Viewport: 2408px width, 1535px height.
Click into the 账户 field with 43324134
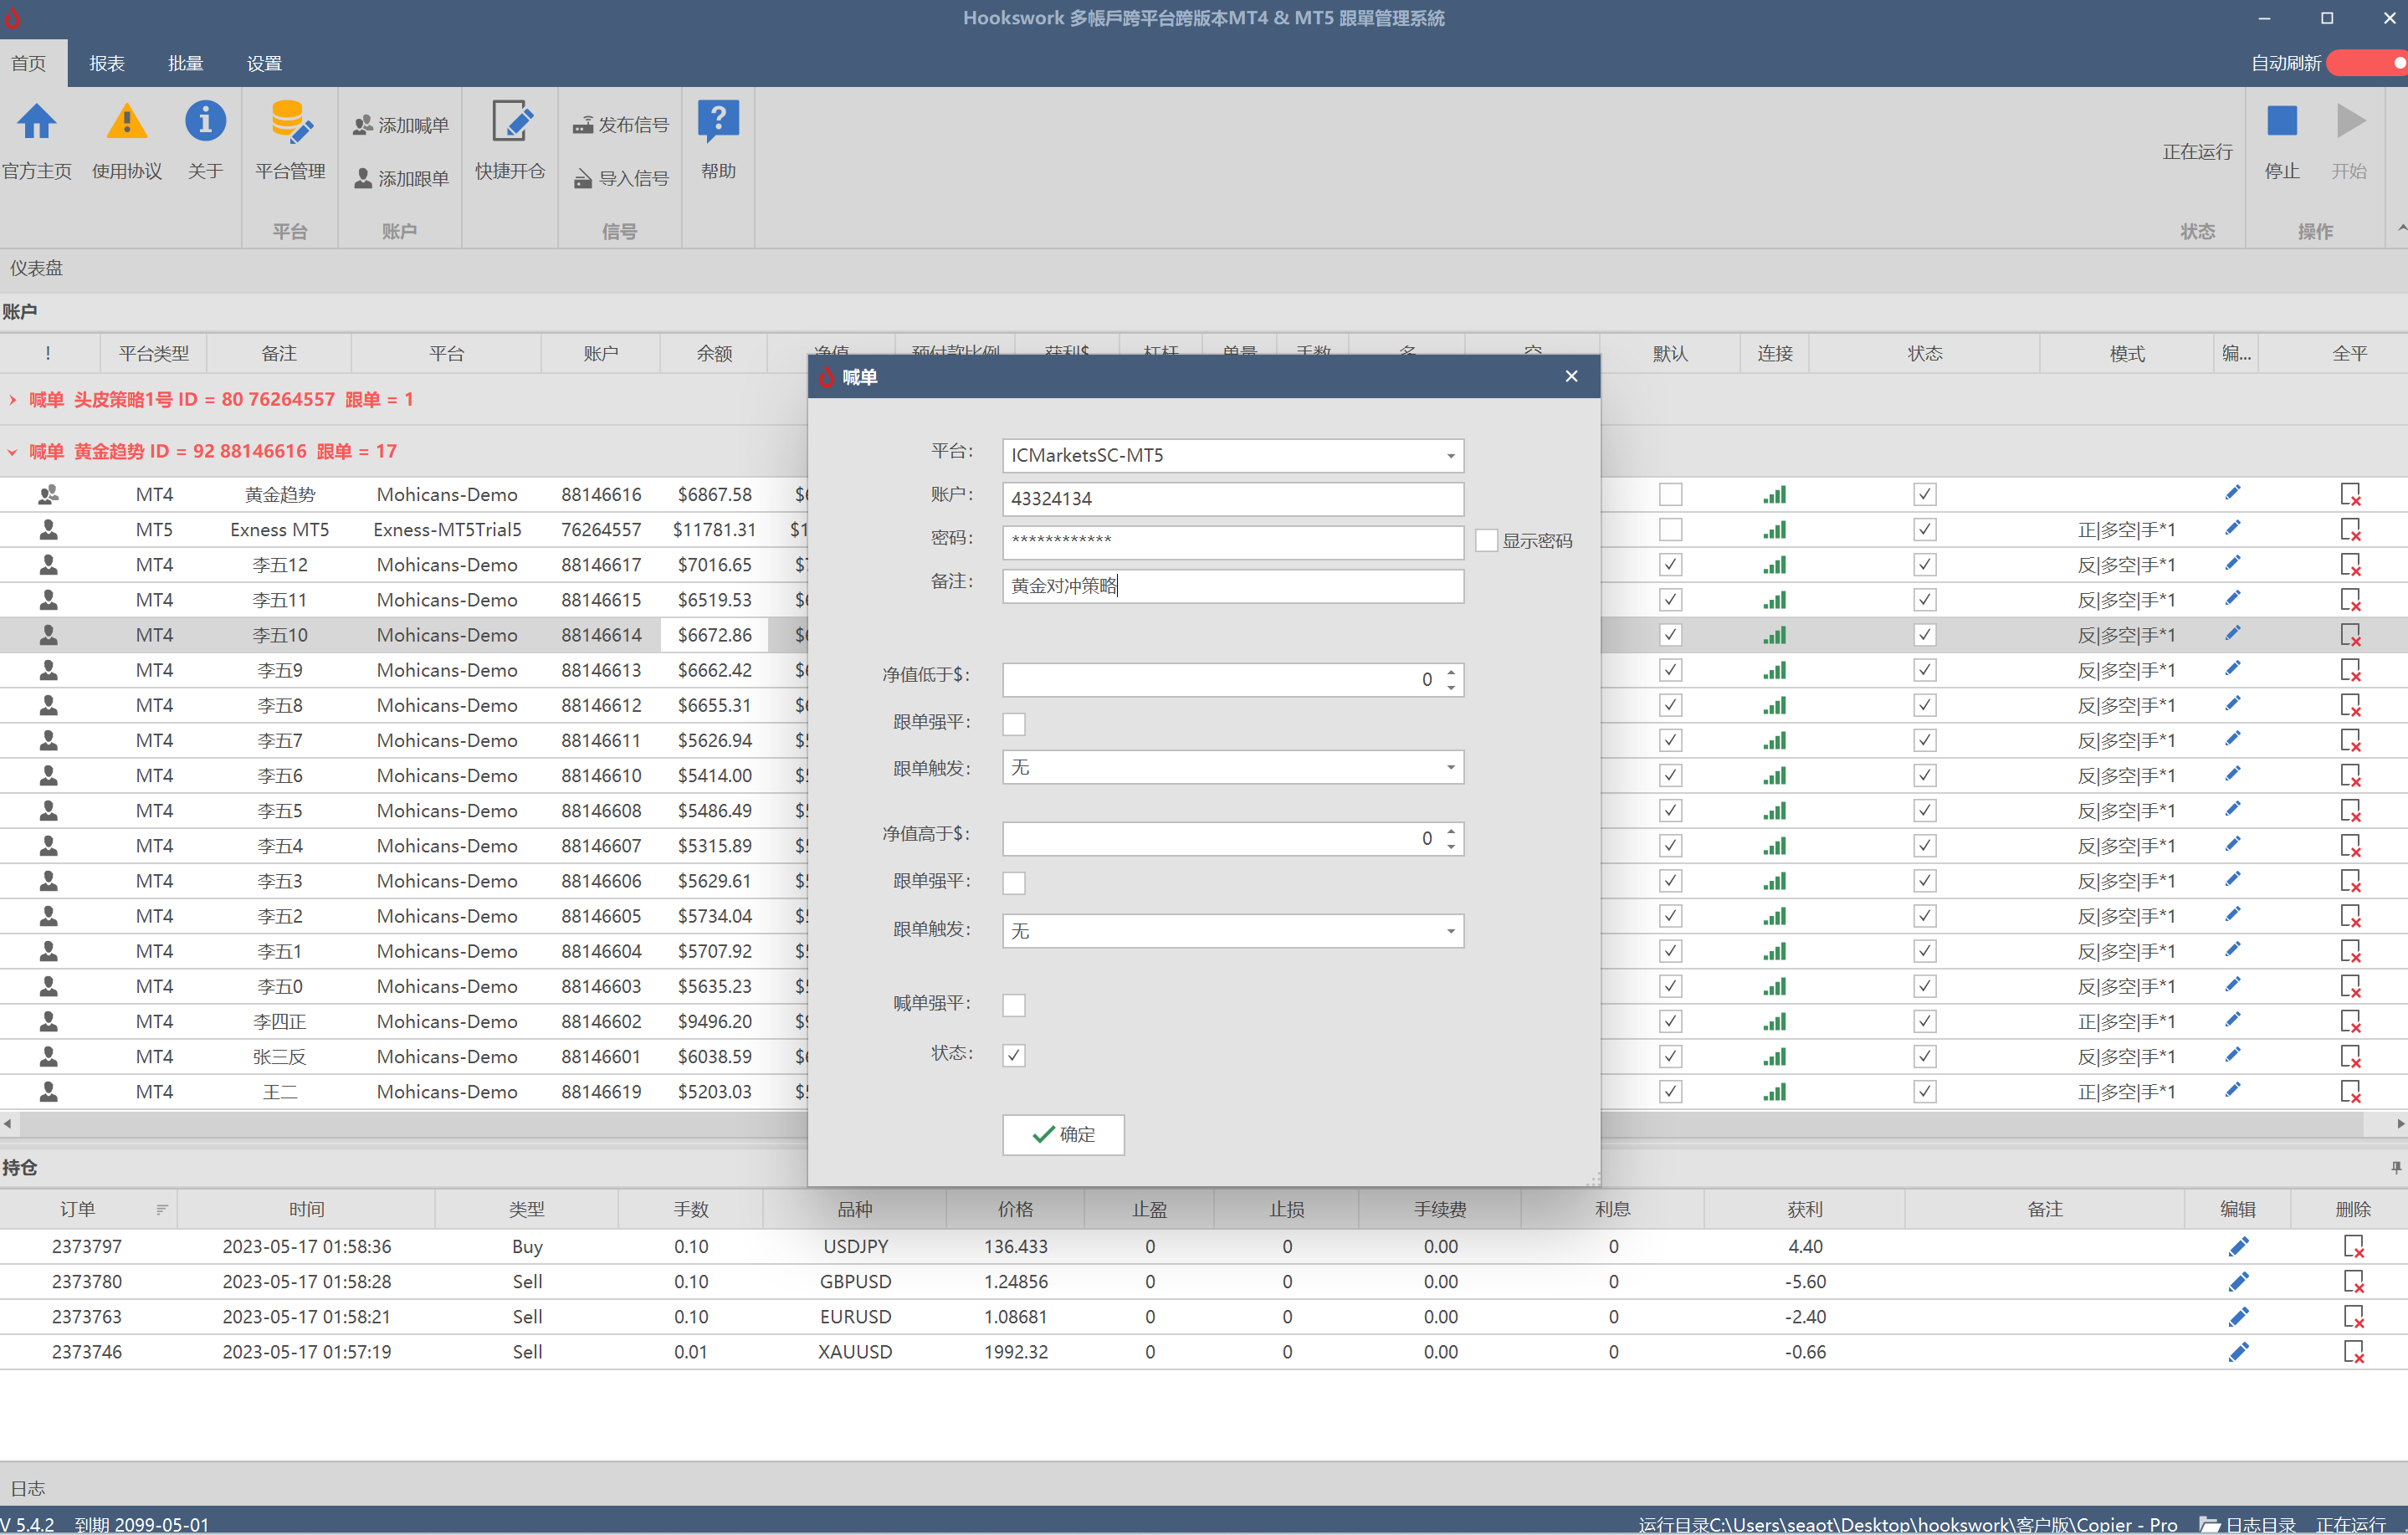pyautogui.click(x=1232, y=499)
